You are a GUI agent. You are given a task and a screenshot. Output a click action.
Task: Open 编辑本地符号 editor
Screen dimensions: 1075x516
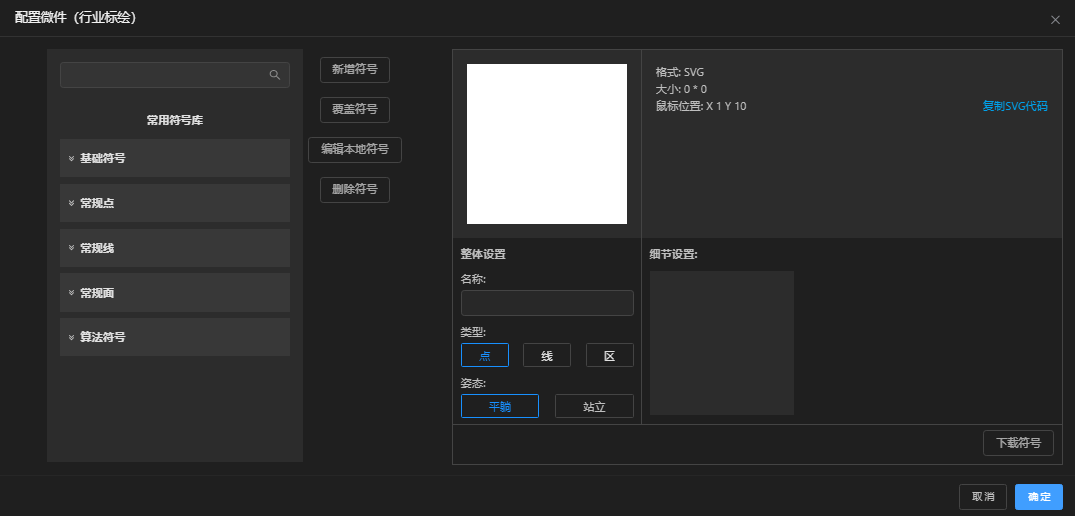pyautogui.click(x=355, y=149)
